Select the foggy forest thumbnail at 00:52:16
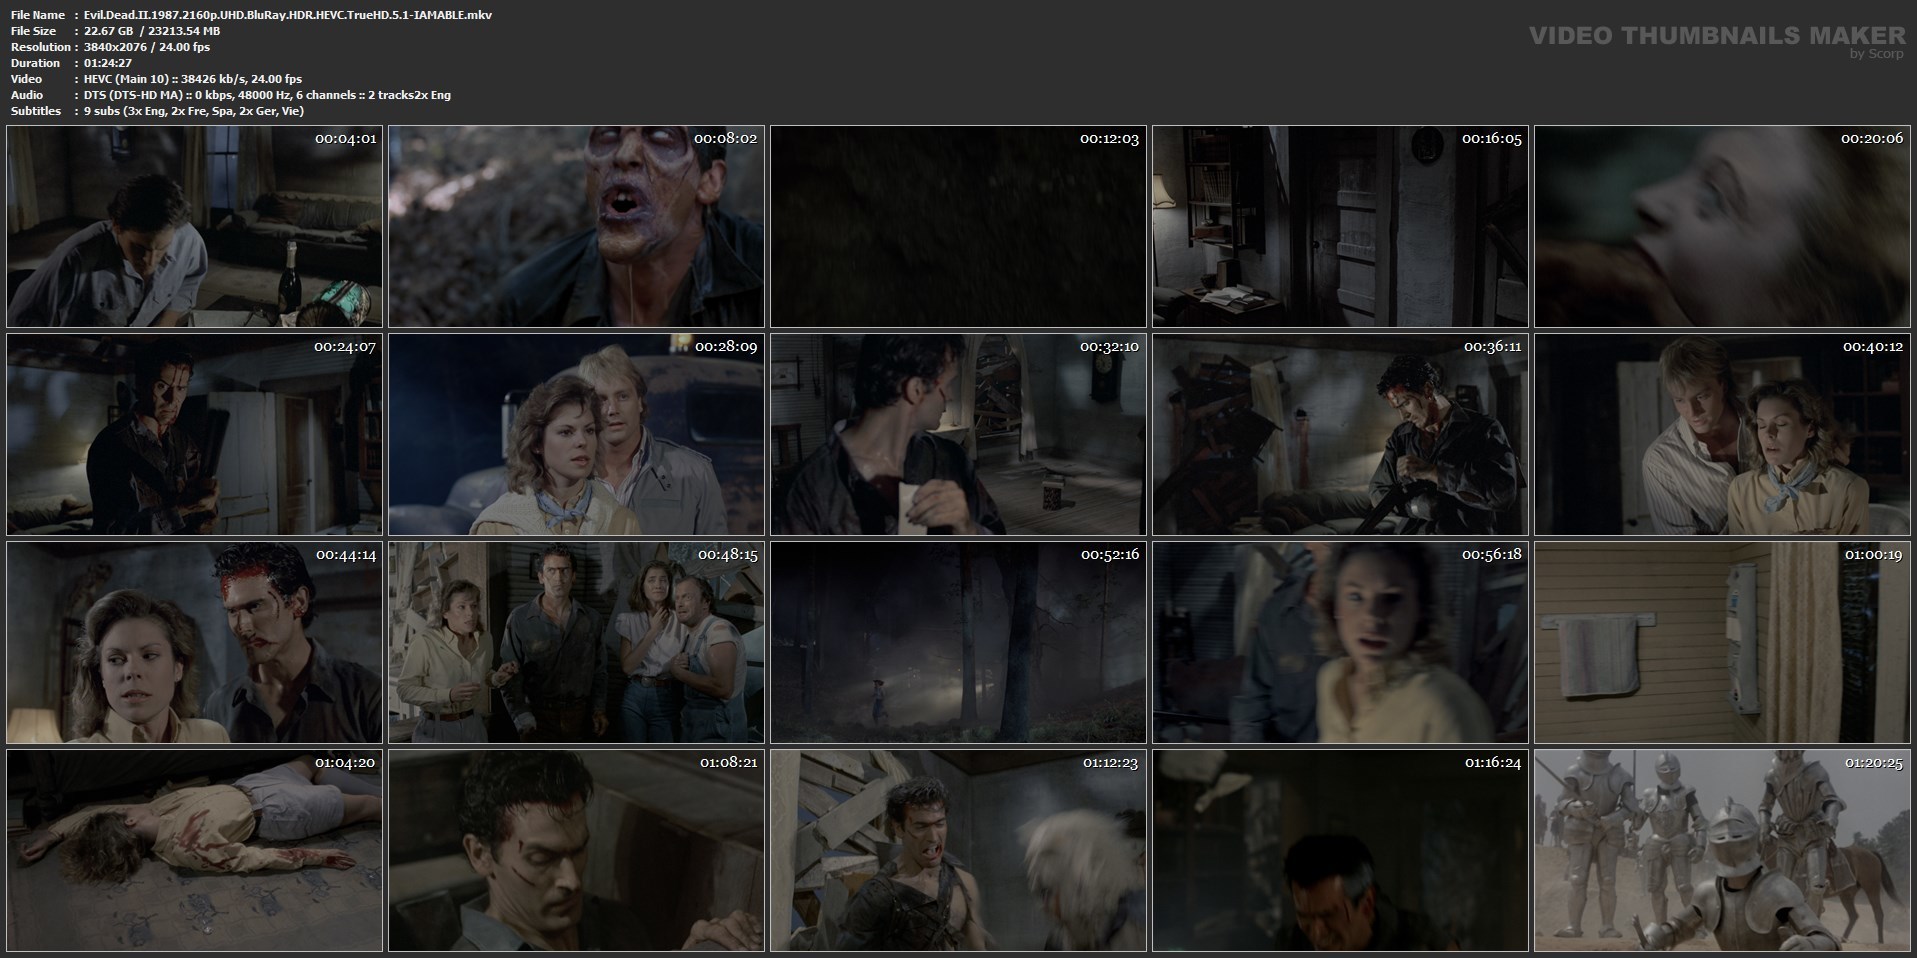Screen dimensions: 1917x958 [x=958, y=643]
